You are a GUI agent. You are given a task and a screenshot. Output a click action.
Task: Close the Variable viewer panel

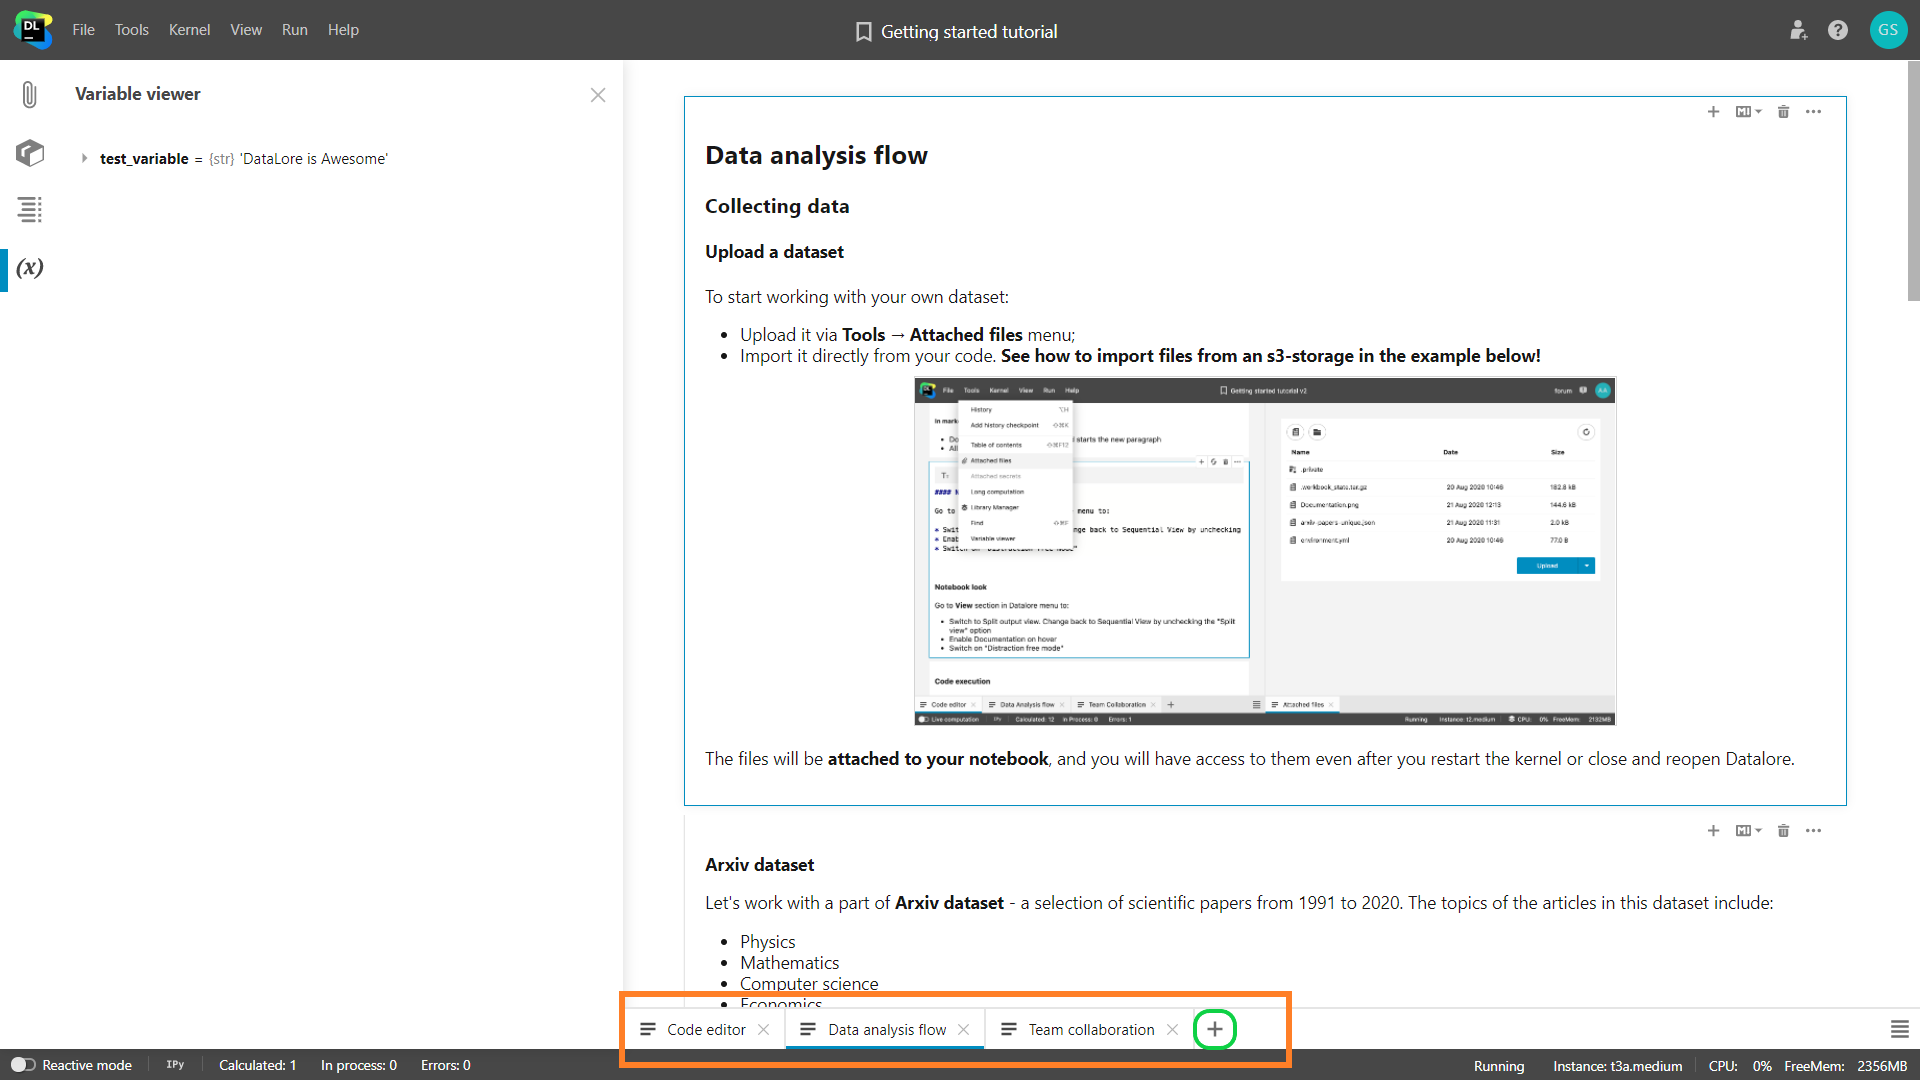598,95
